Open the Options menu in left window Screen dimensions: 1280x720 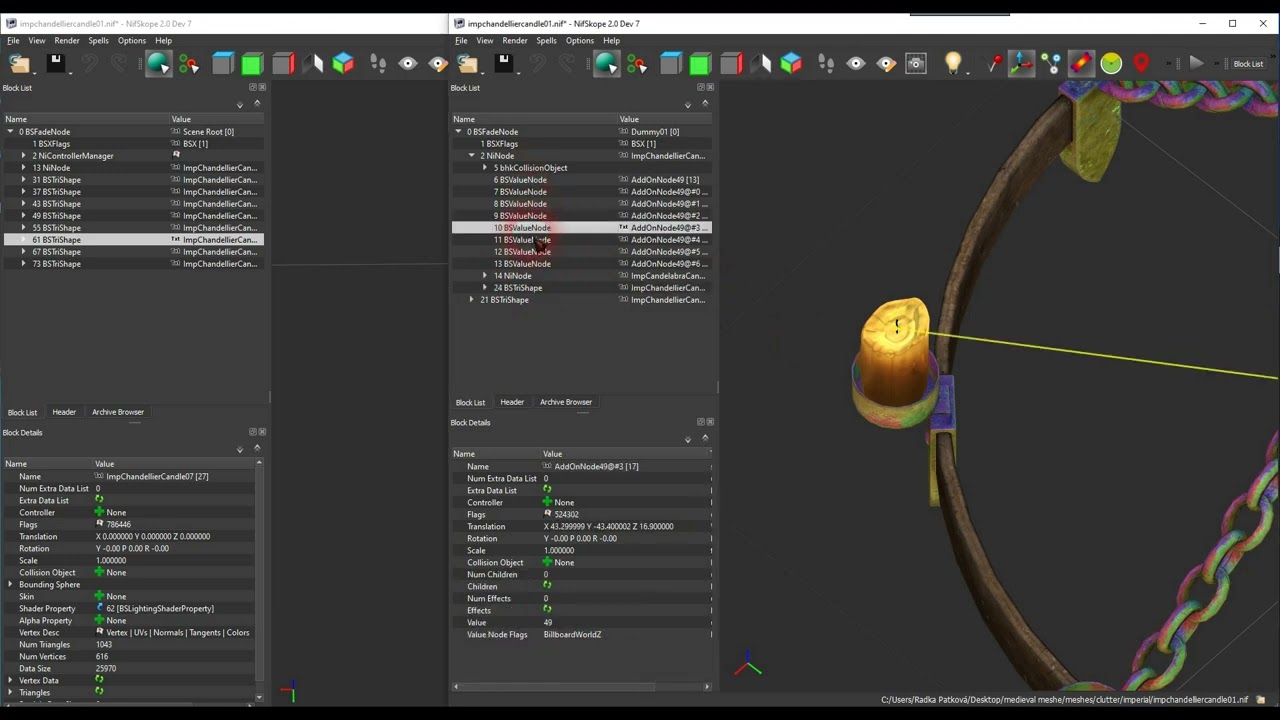pyautogui.click(x=132, y=41)
